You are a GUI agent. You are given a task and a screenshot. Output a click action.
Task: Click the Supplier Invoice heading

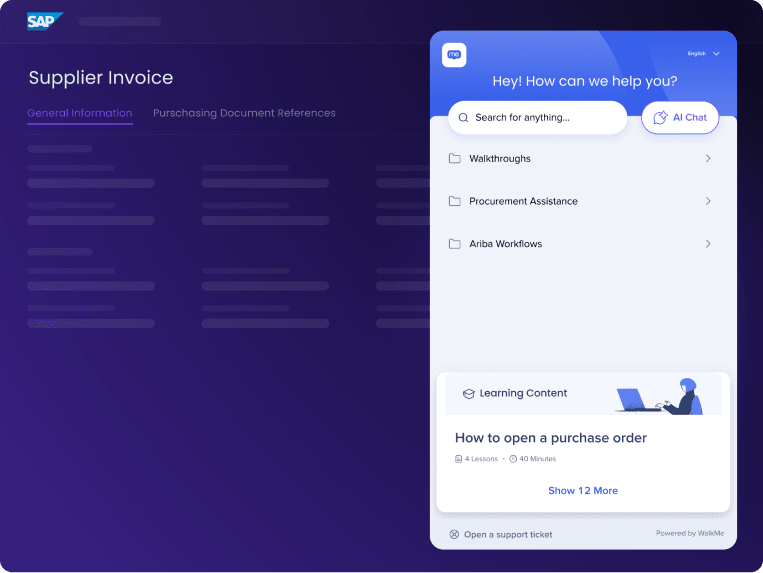click(x=101, y=78)
